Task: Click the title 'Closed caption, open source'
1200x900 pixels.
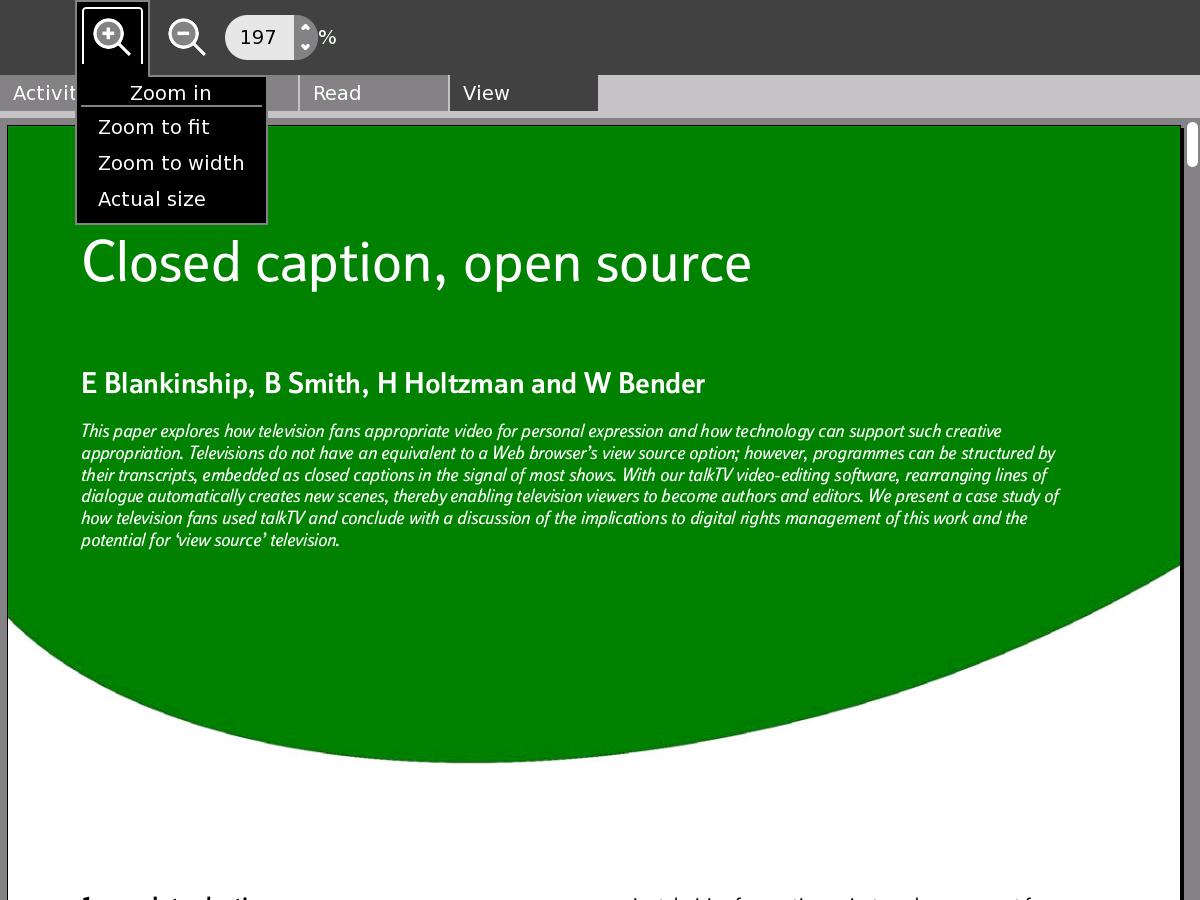Action: 416,263
